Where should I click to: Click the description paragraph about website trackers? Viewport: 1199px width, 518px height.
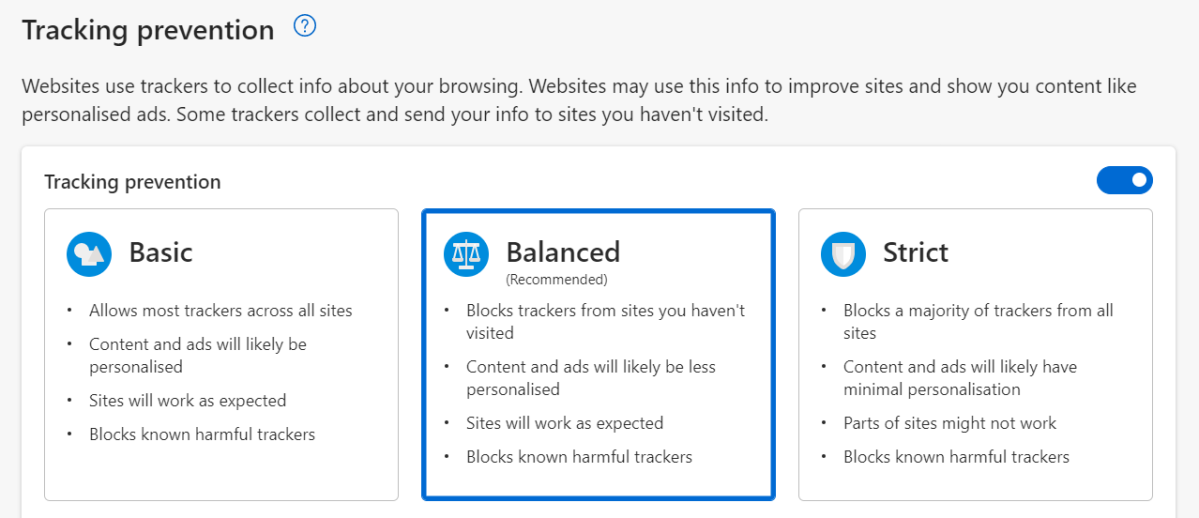579,101
